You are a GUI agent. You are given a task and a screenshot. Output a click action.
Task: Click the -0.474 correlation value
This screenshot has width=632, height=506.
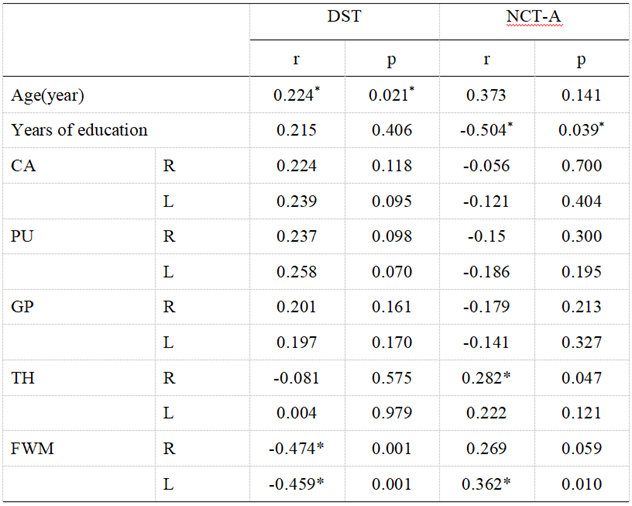coord(296,449)
